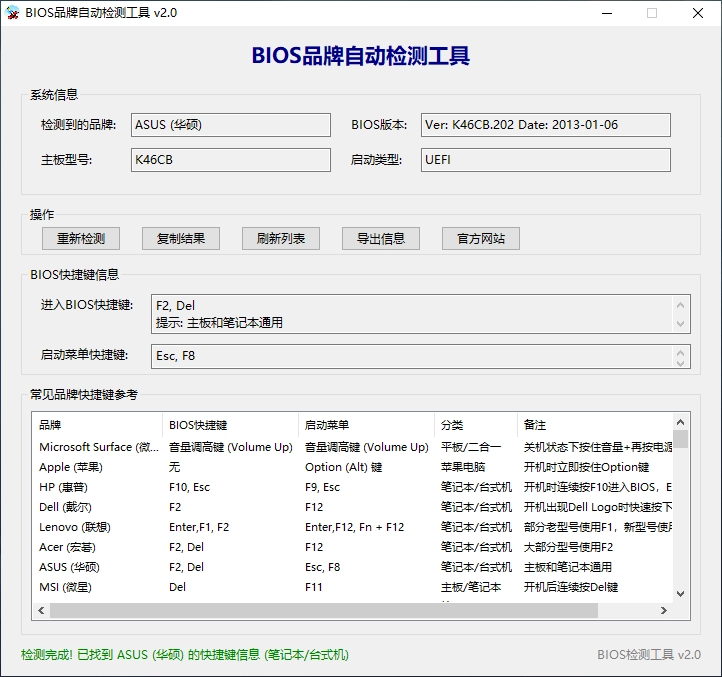This screenshot has width=722, height=677.
Task: Click the 备注 column header
Action: point(595,425)
